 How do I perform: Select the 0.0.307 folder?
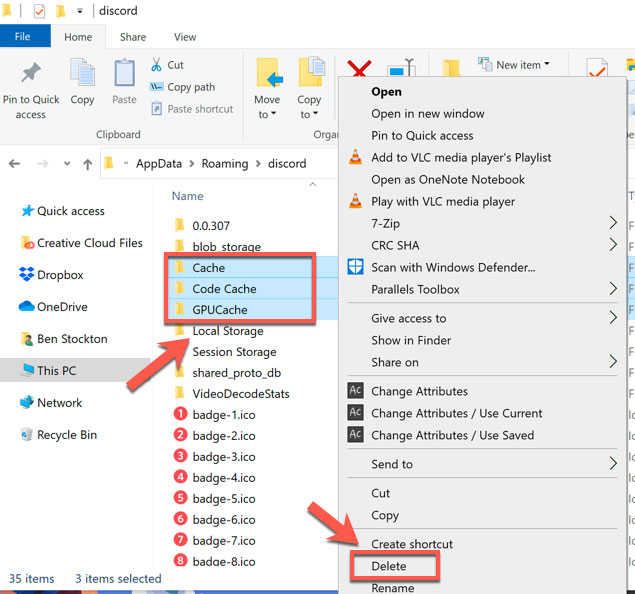click(x=211, y=226)
